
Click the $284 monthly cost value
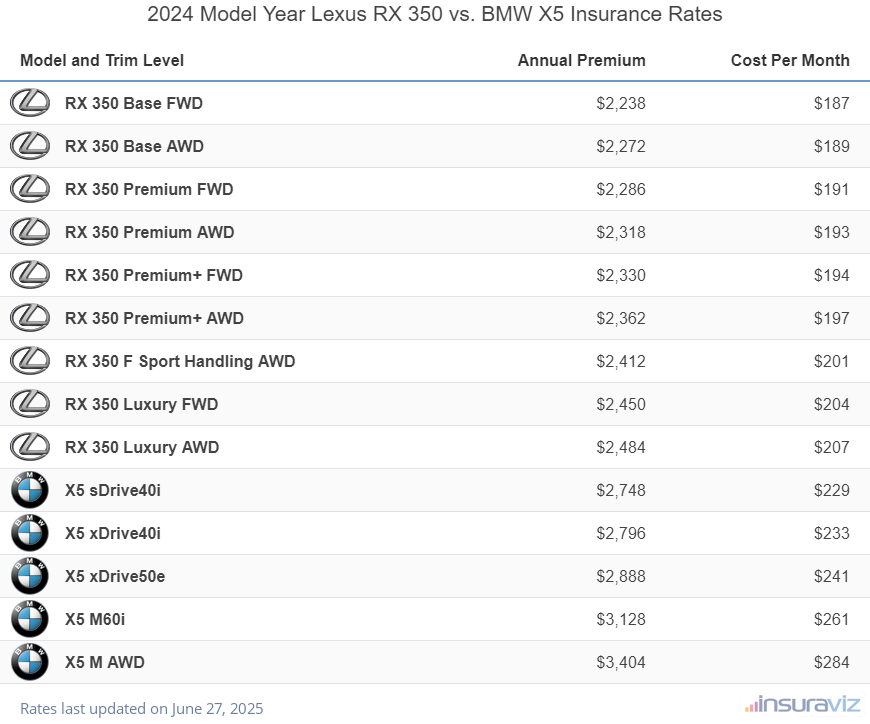coord(832,662)
